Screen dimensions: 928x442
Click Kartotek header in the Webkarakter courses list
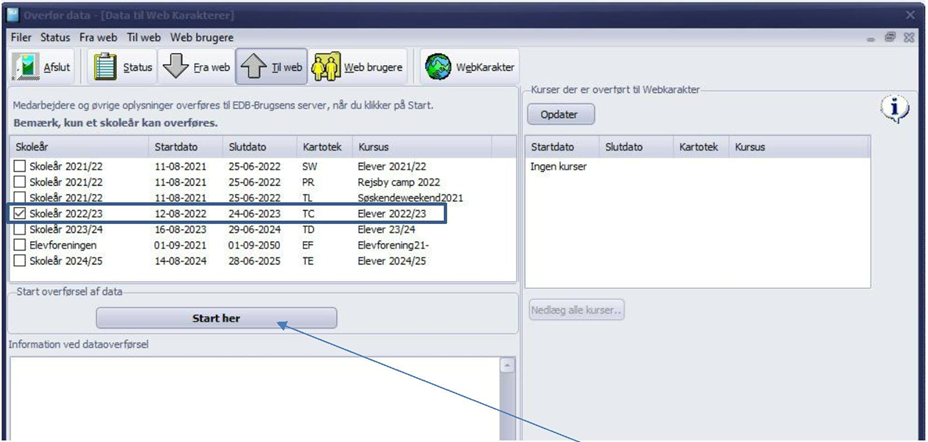[x=701, y=147]
